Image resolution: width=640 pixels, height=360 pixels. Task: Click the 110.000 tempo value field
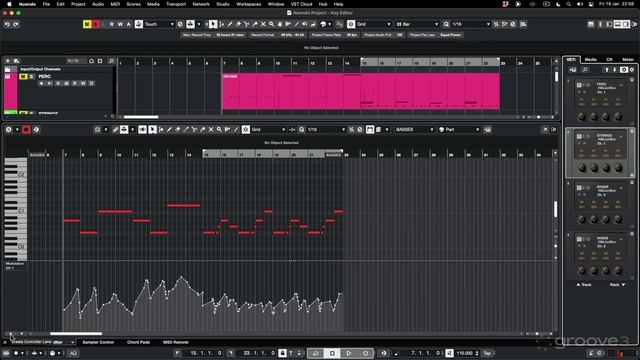(464, 353)
